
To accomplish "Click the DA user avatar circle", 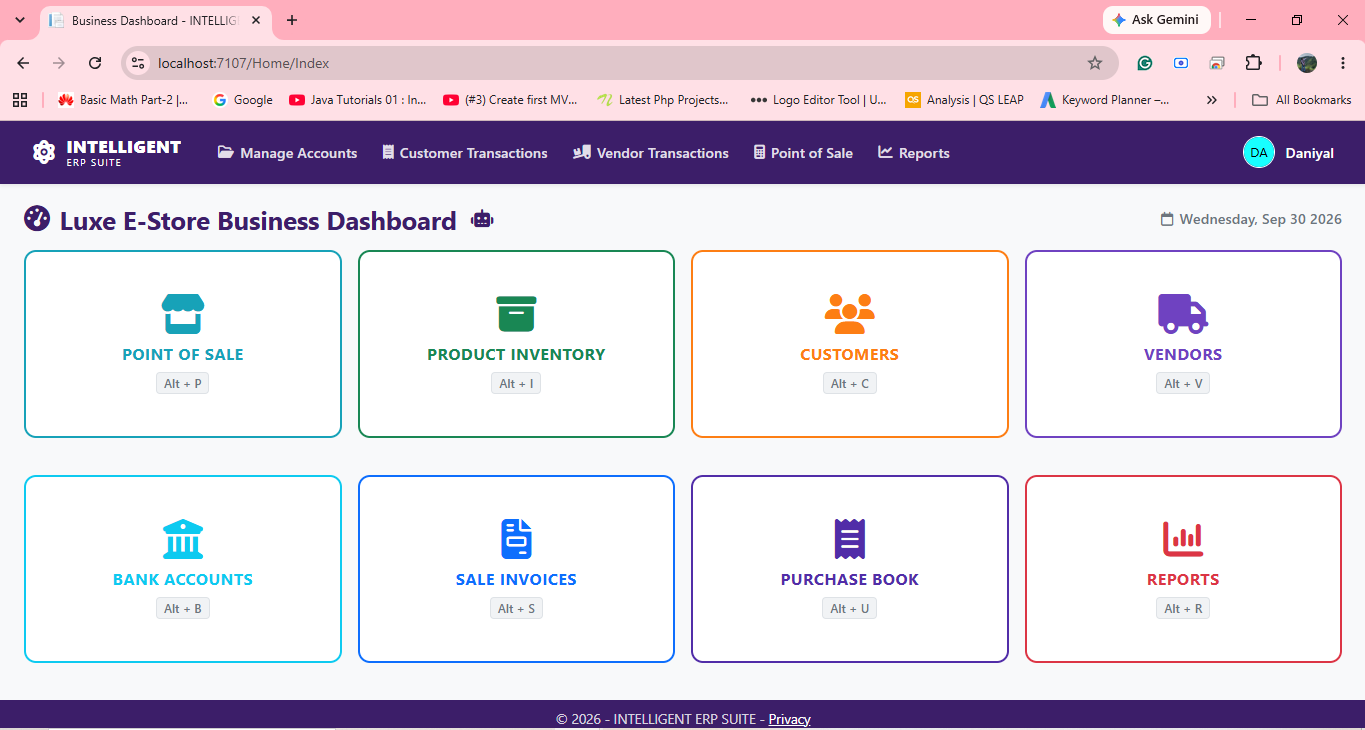I will tap(1259, 152).
